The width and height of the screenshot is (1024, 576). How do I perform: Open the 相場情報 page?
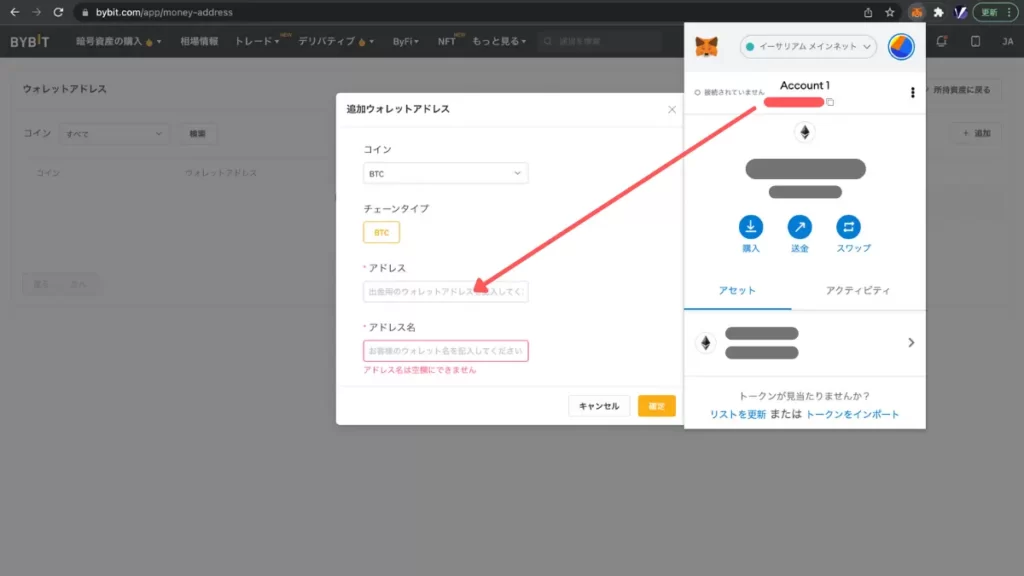point(199,41)
